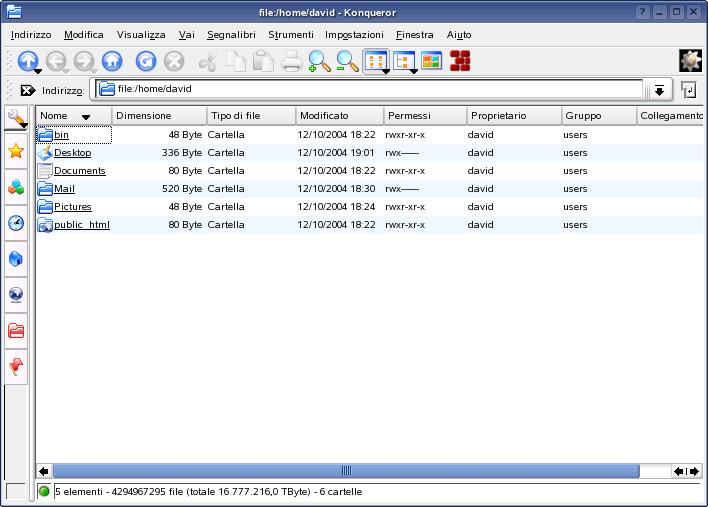Sort by the Nome column header

(74, 116)
